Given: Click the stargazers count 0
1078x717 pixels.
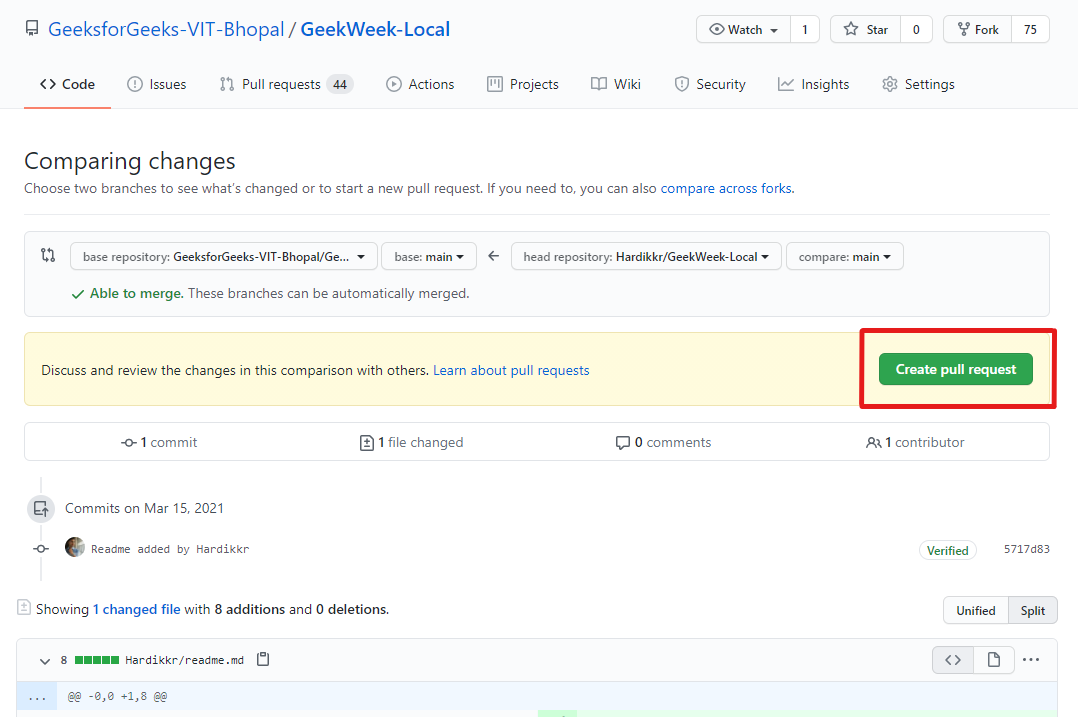Looking at the screenshot, I should (916, 30).
